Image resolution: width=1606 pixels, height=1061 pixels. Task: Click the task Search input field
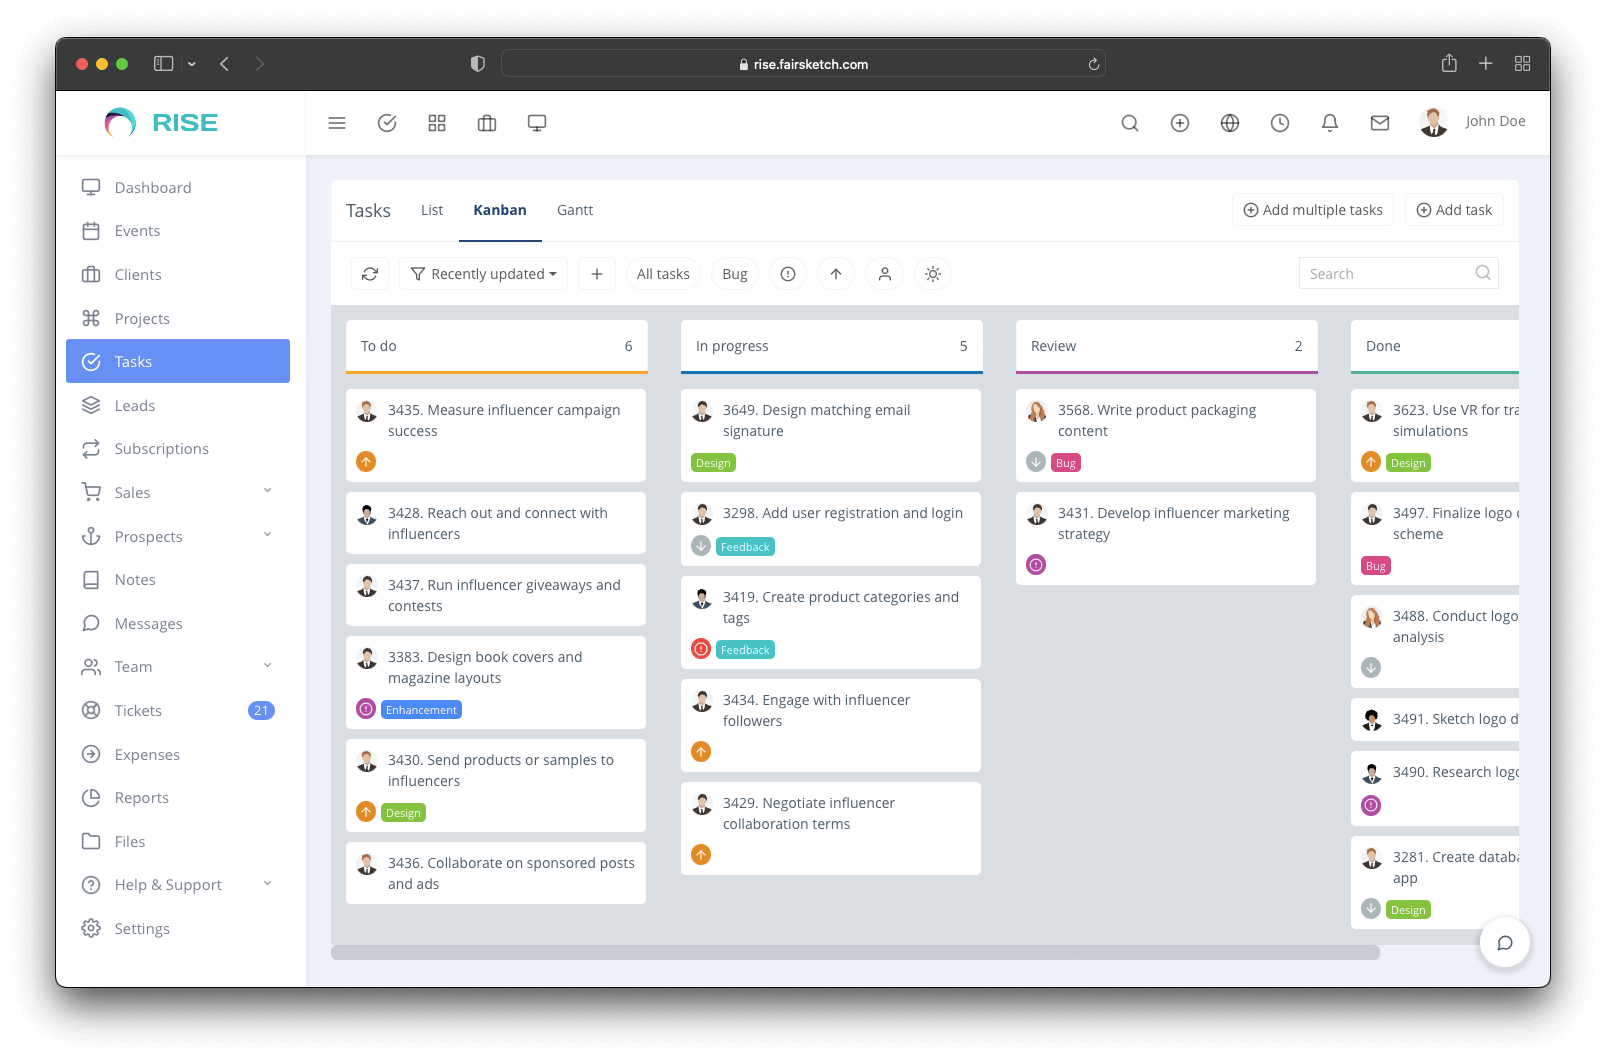click(1386, 274)
